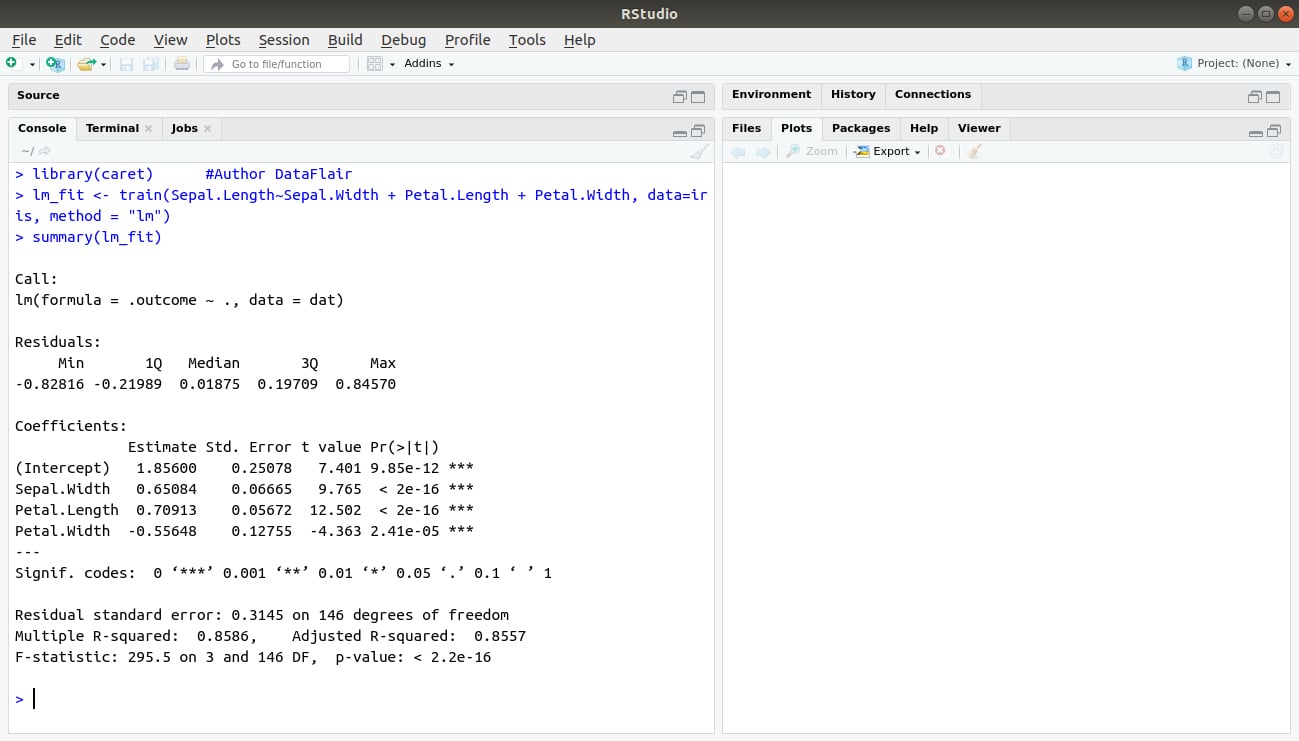The image size is (1299, 741).
Task: Minimize the Console pane
Action: click(x=680, y=131)
